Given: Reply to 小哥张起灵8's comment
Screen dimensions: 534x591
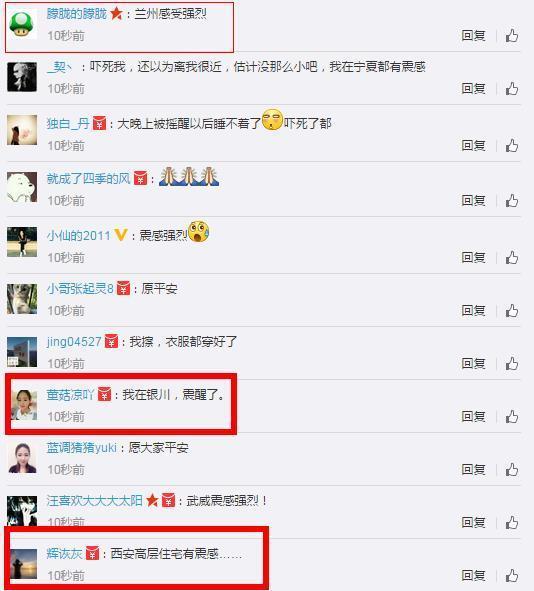Looking at the screenshot, I should 473,311.
